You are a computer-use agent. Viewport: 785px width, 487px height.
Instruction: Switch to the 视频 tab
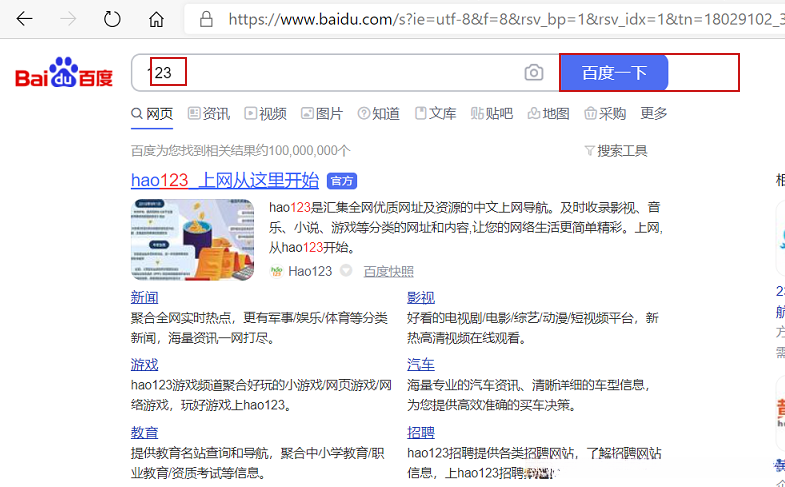click(x=265, y=114)
